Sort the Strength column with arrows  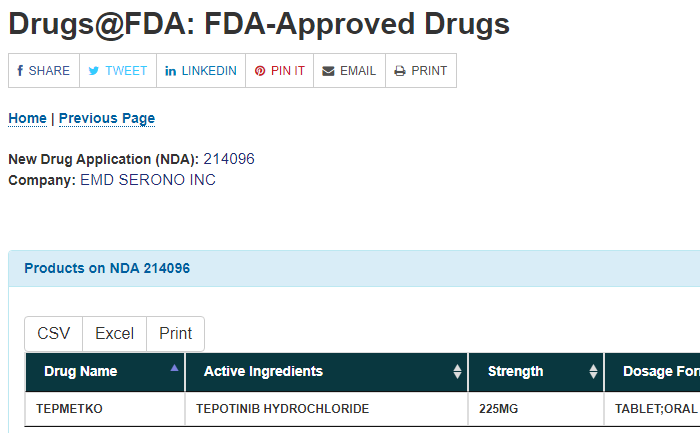click(593, 371)
